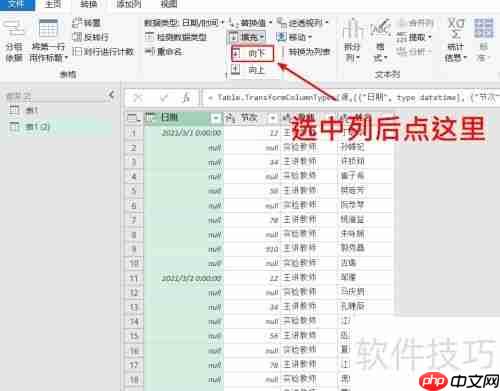
Task: Open the 拆分列 dropdown
Action: [x=352, y=41]
